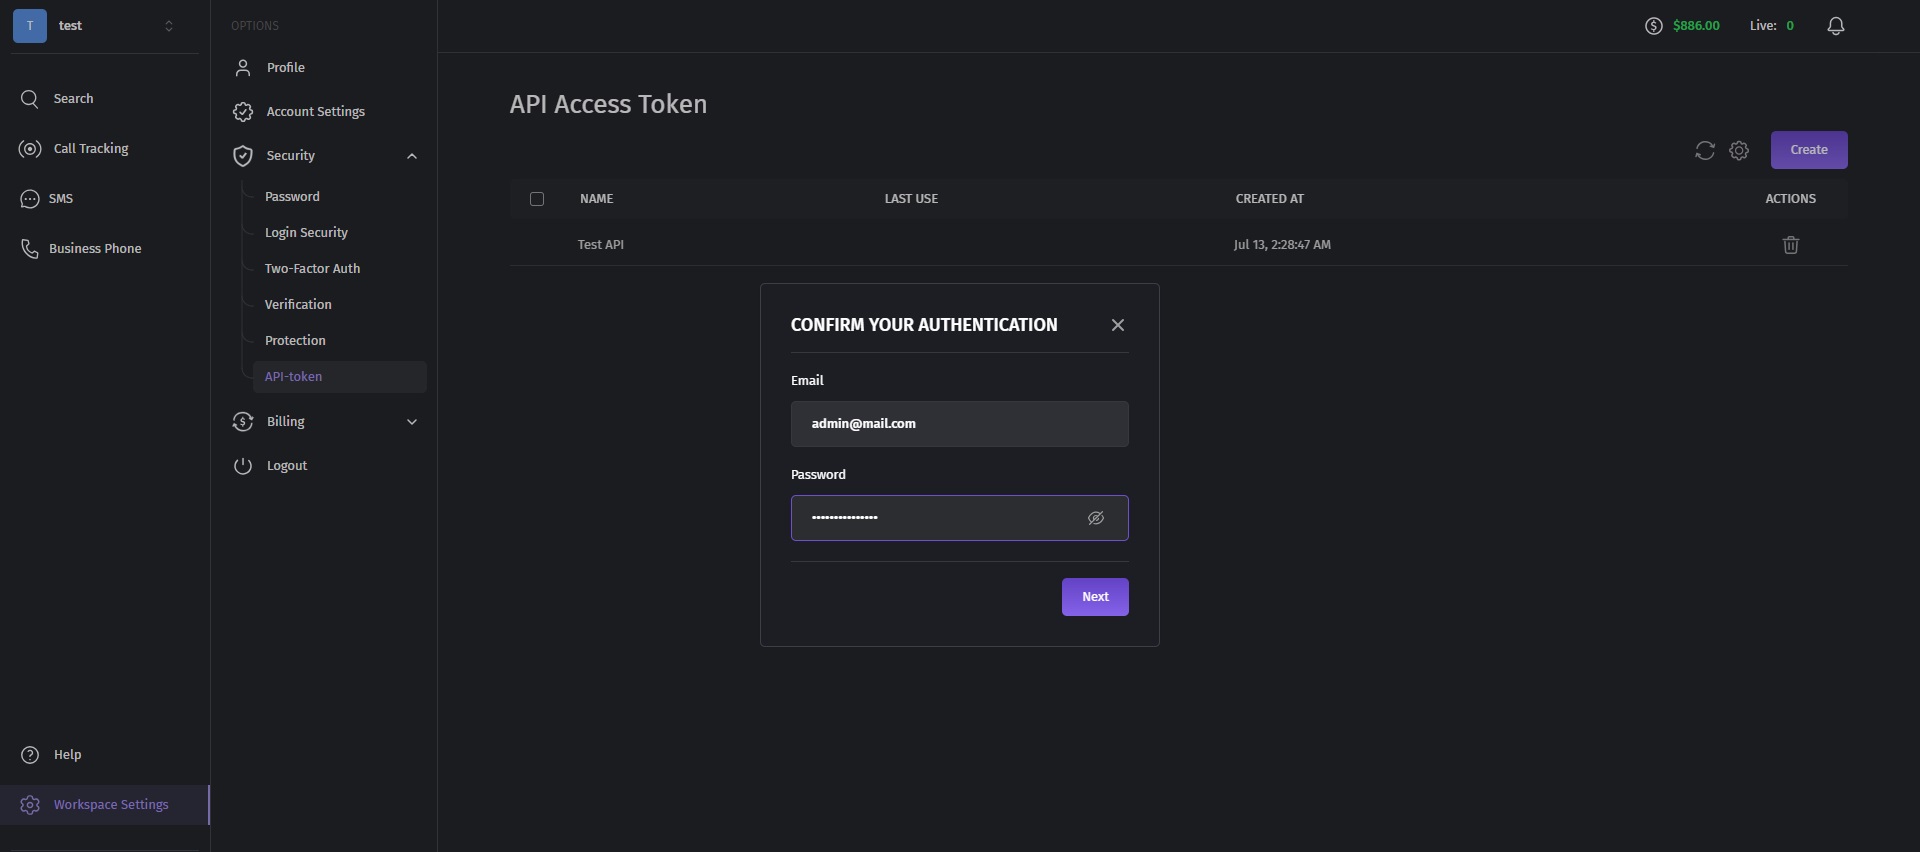Open Workspace Settings
The image size is (1920, 852).
tap(104, 805)
